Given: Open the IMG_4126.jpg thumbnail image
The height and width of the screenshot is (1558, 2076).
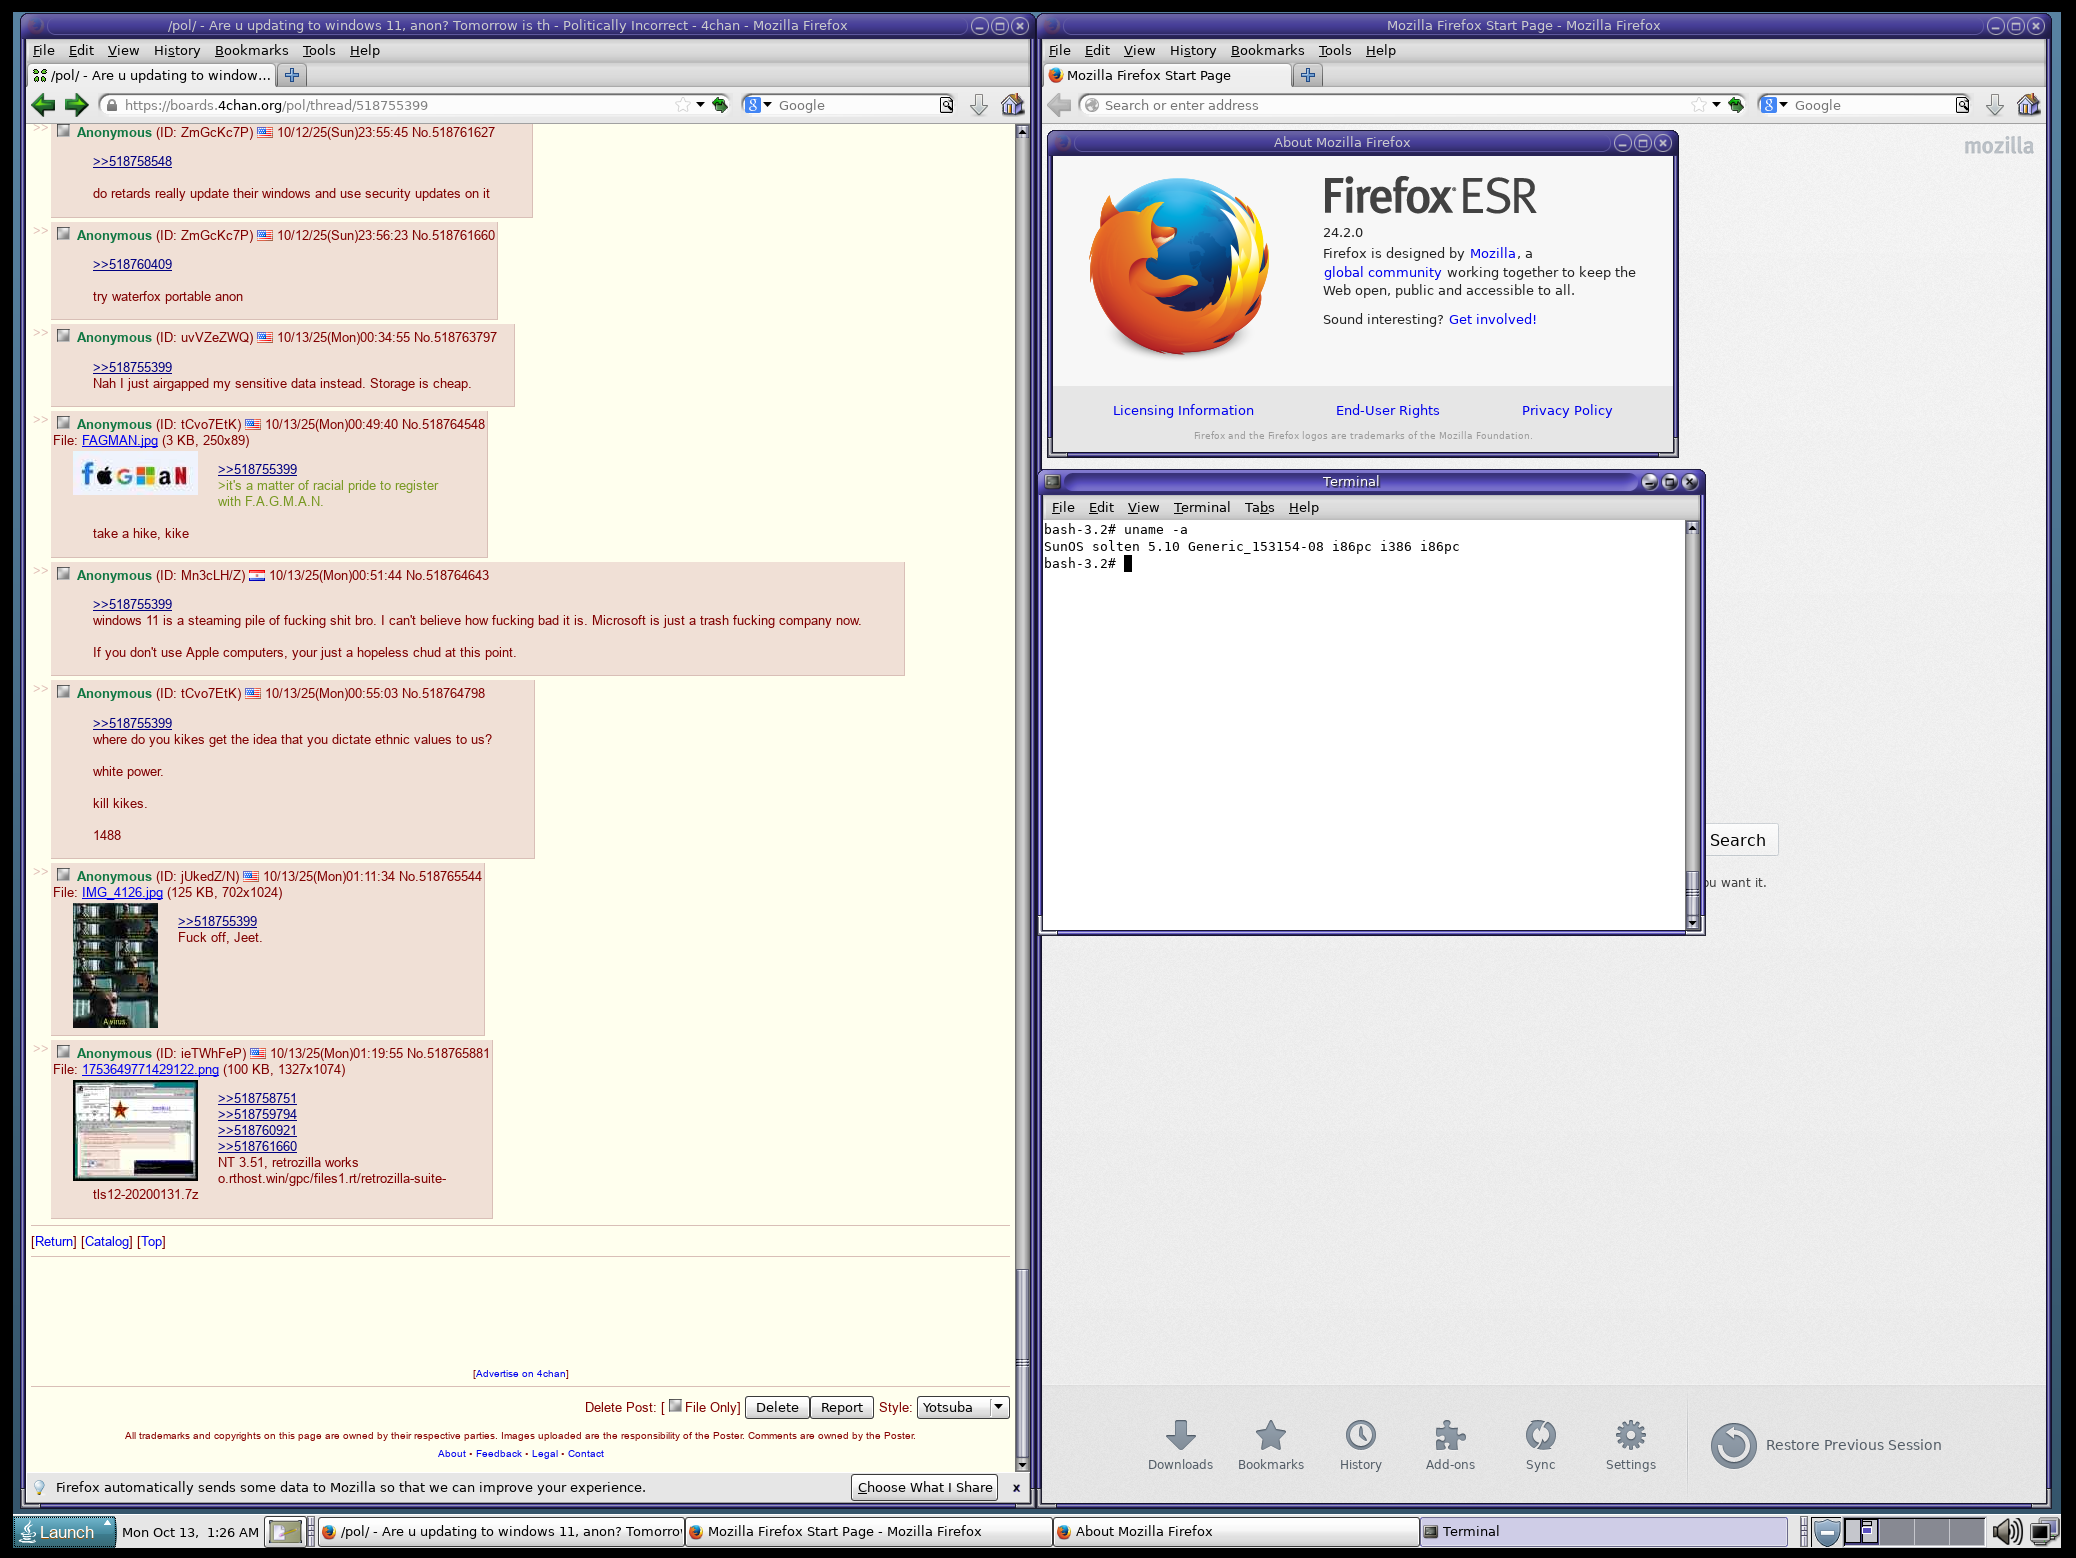Looking at the screenshot, I should pos(115,965).
